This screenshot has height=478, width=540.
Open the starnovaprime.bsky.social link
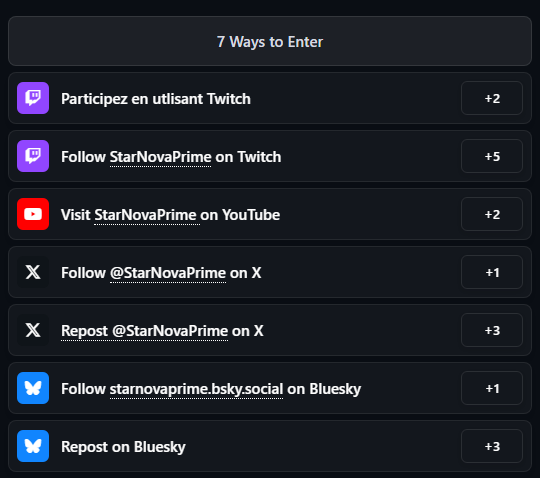coord(196,389)
